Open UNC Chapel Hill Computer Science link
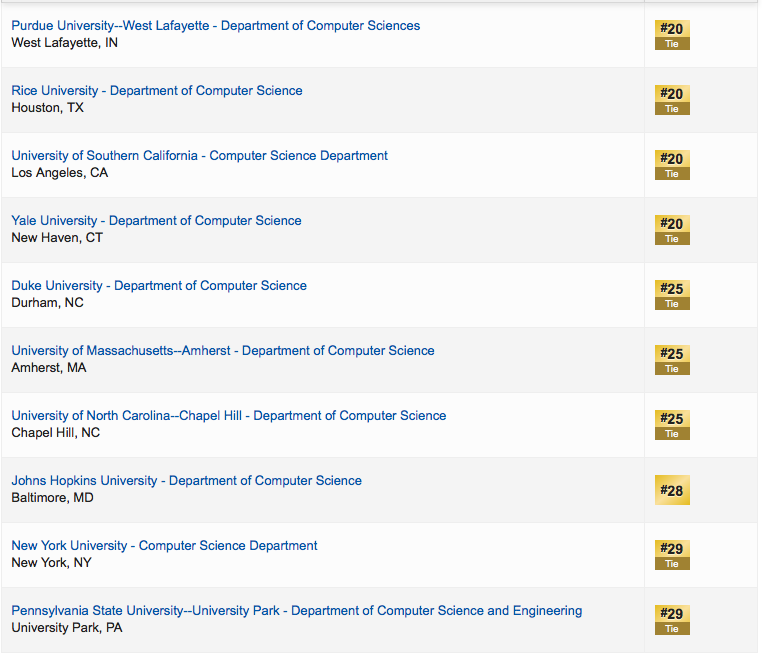The image size is (762, 654). [x=228, y=416]
